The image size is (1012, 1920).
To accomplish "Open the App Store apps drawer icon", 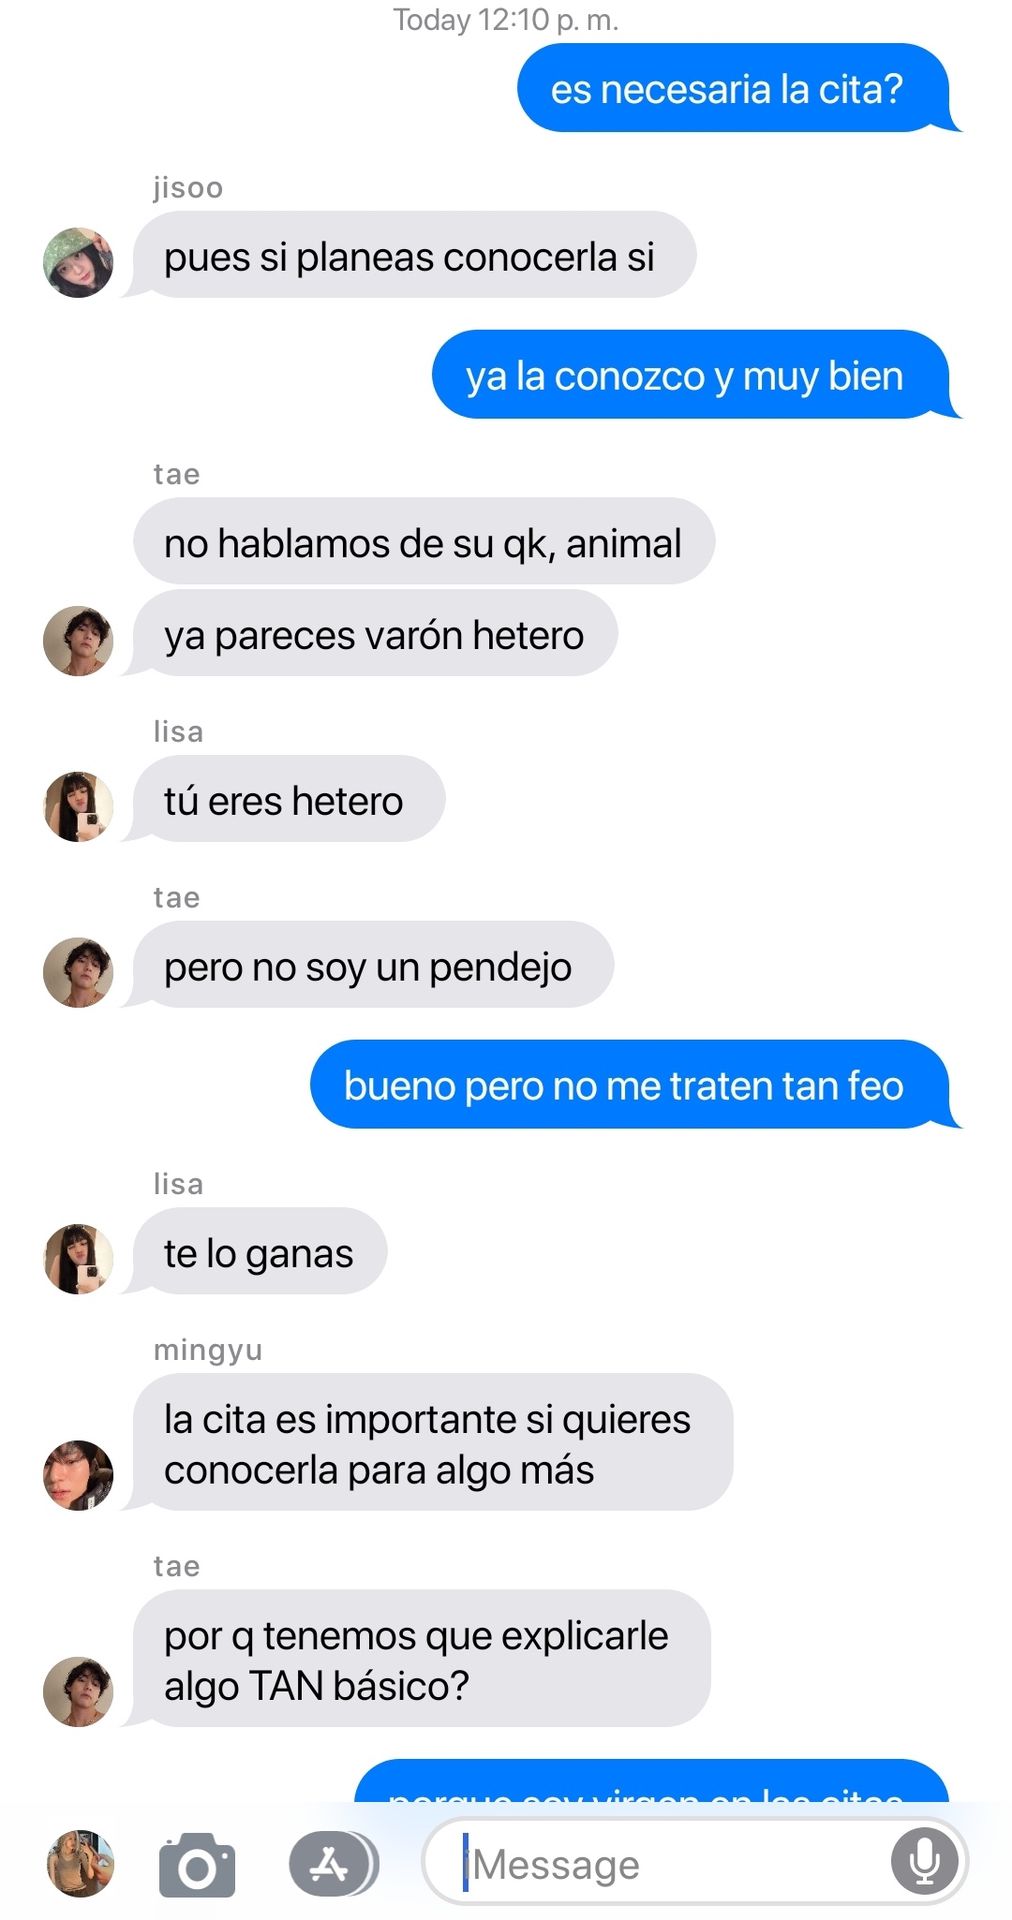I will pyautogui.click(x=333, y=1864).
